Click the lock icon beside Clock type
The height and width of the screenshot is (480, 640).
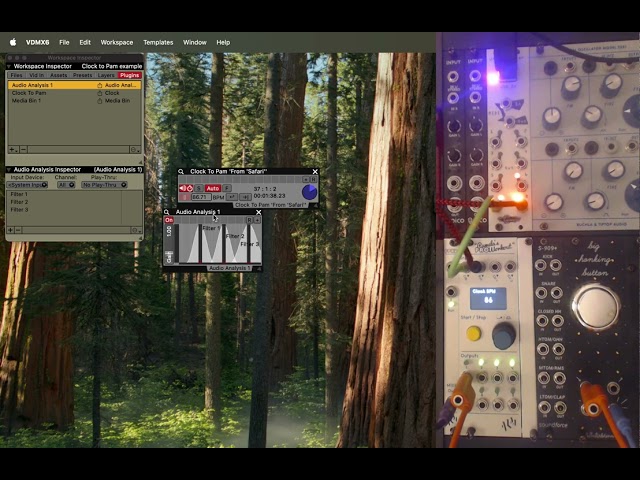tap(99, 93)
